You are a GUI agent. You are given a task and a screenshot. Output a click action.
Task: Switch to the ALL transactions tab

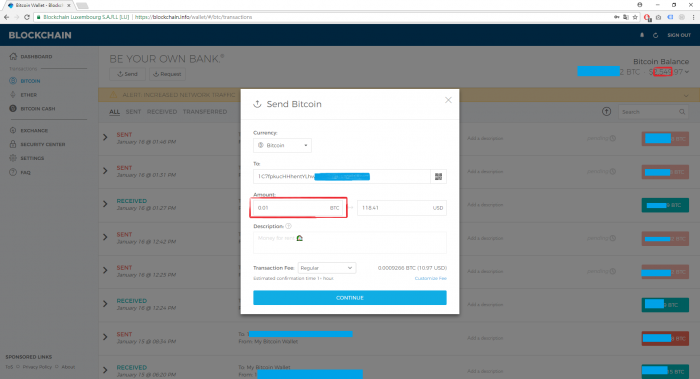click(114, 112)
